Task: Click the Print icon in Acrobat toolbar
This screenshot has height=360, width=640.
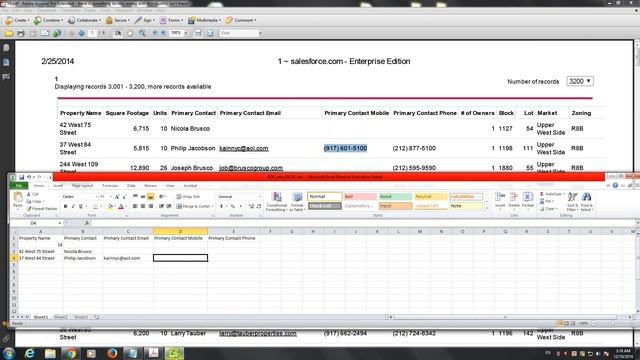Action: tap(21, 33)
